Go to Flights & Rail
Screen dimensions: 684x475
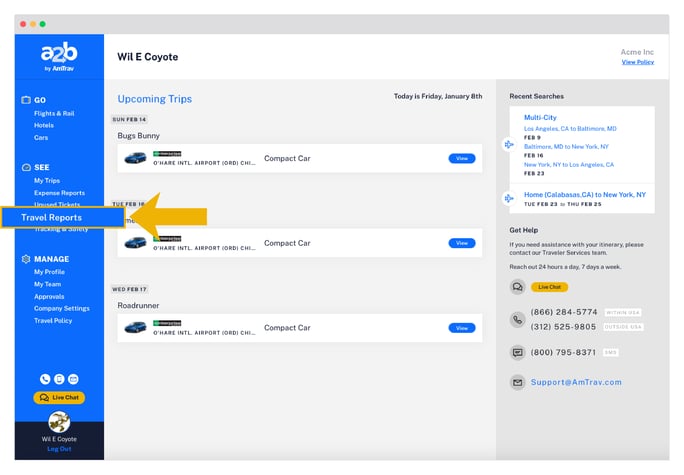point(54,114)
